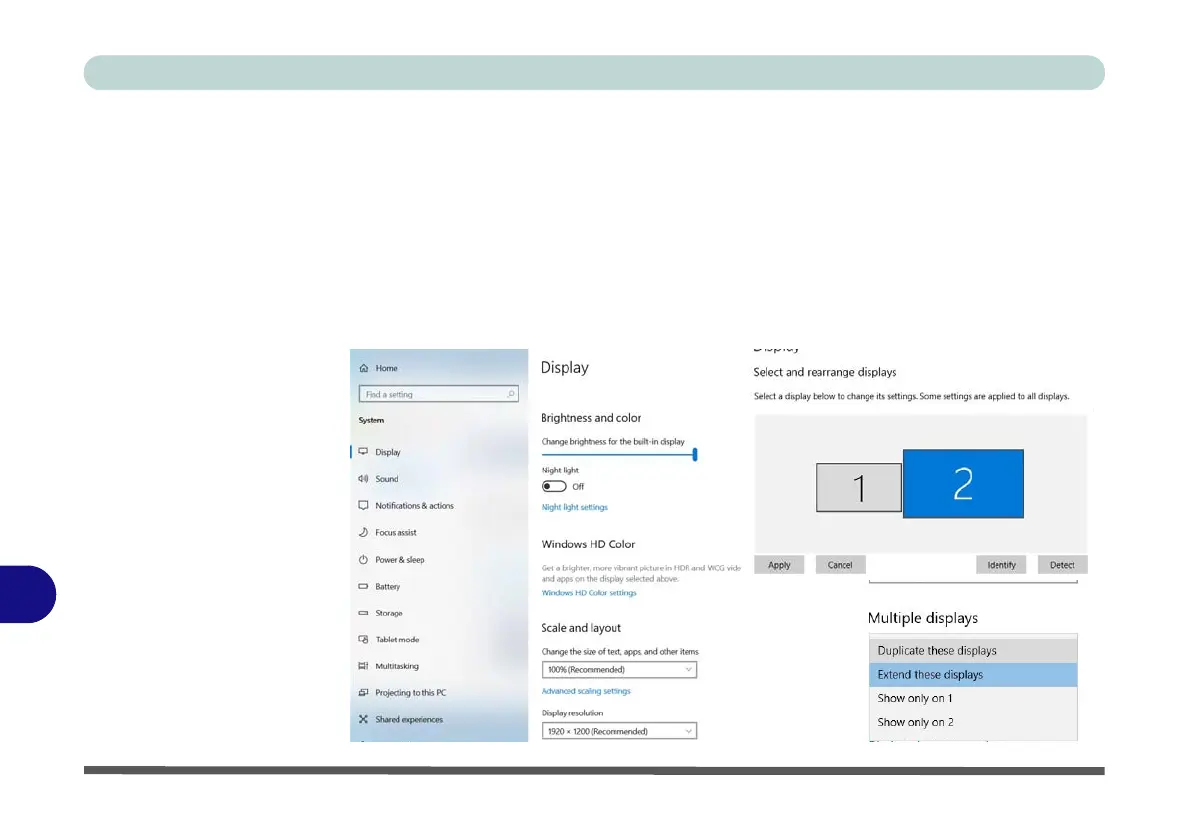Open the Display resolution dropdown
This screenshot has width=1190, height=838.
coord(619,731)
